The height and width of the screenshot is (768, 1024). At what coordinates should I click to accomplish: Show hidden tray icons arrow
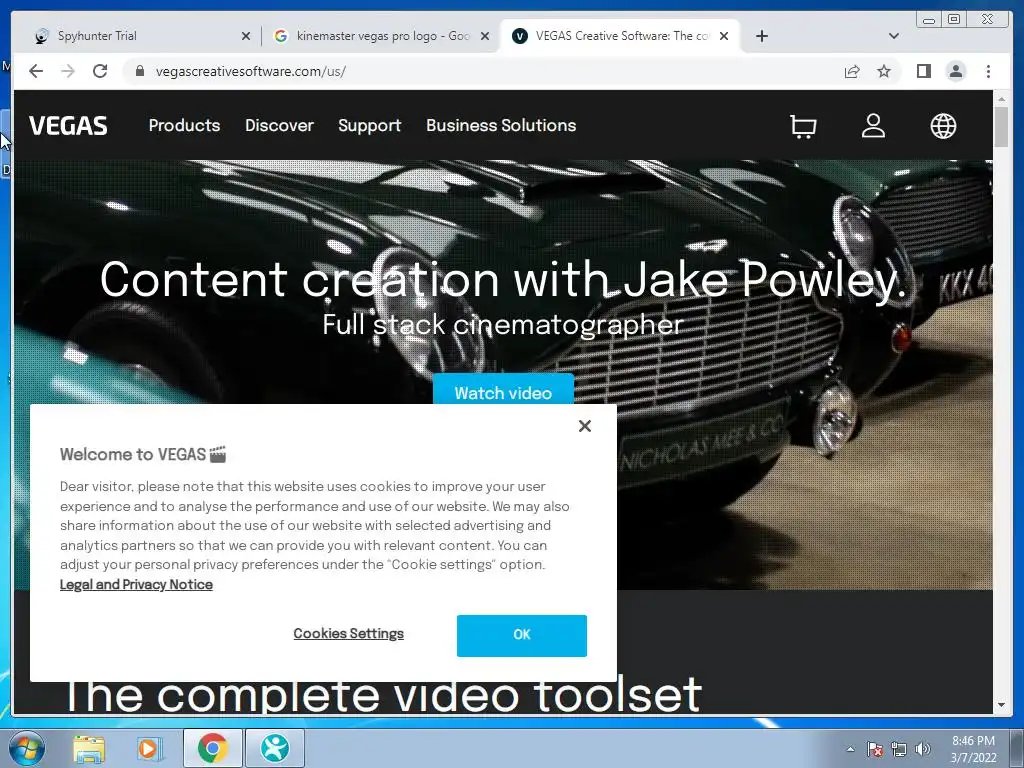pos(850,749)
